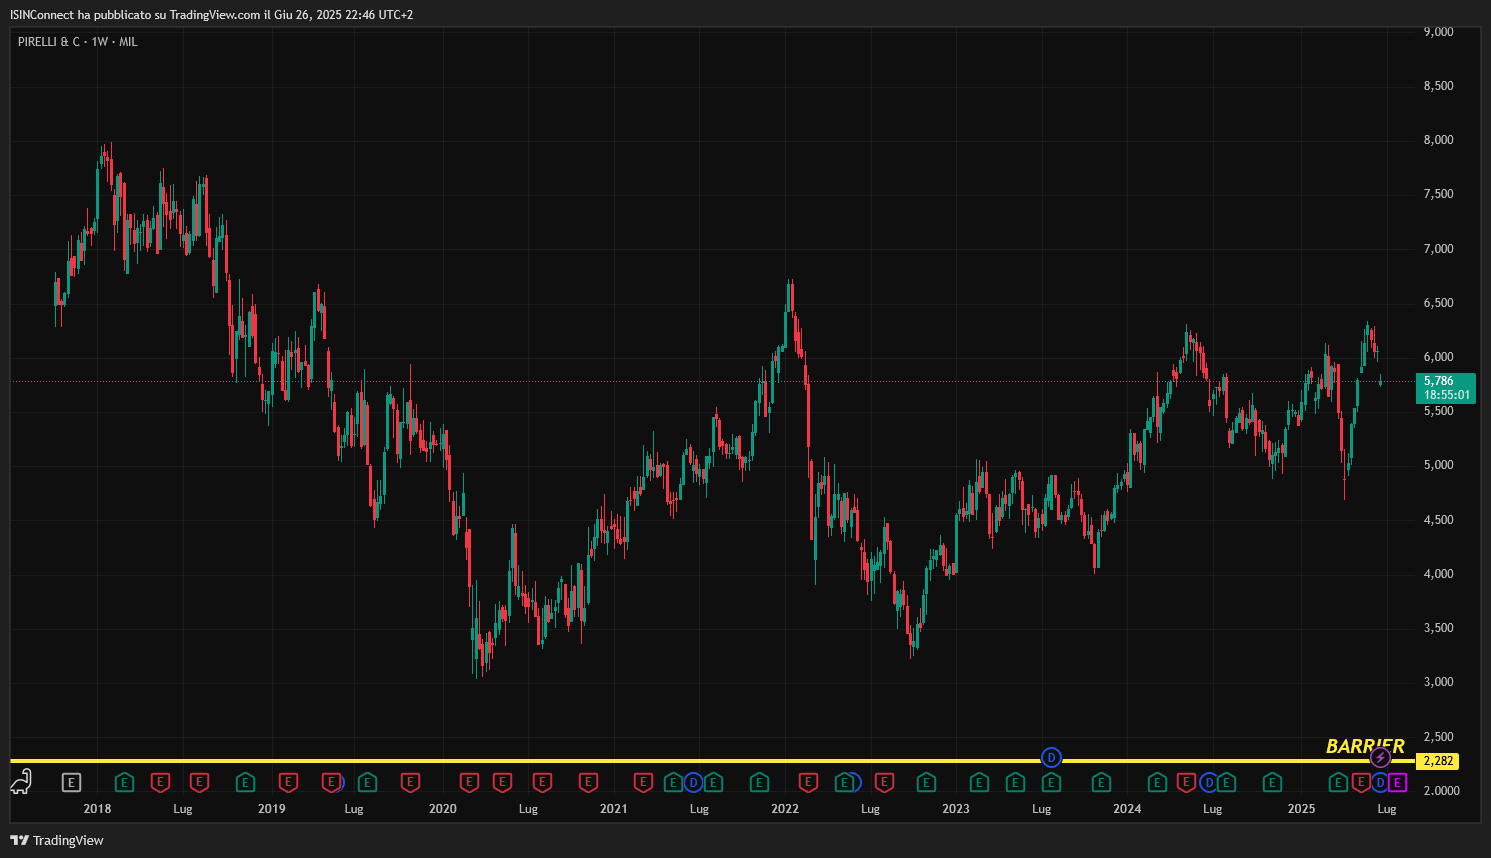This screenshot has width=1491, height=858.
Task: Click the 3,000 price axis label
Action: [x=1438, y=682]
